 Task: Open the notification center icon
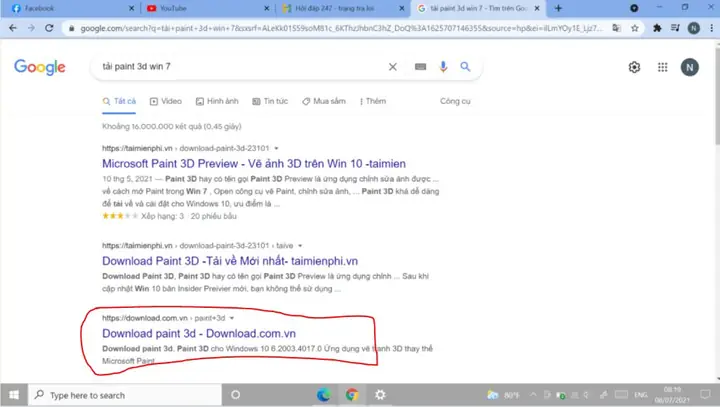point(705,395)
